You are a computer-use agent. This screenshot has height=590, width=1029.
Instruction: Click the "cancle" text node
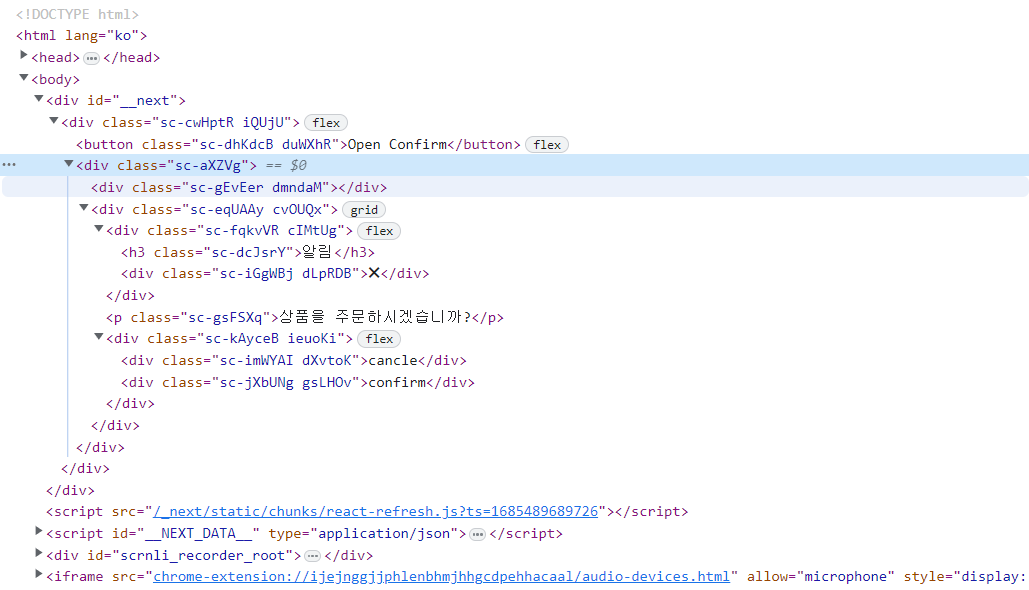click(393, 360)
